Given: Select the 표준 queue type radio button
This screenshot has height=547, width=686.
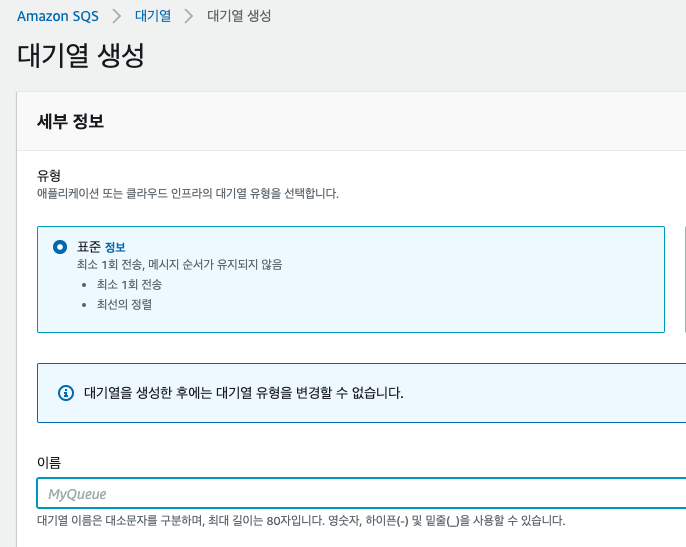Looking at the screenshot, I should 60,247.
